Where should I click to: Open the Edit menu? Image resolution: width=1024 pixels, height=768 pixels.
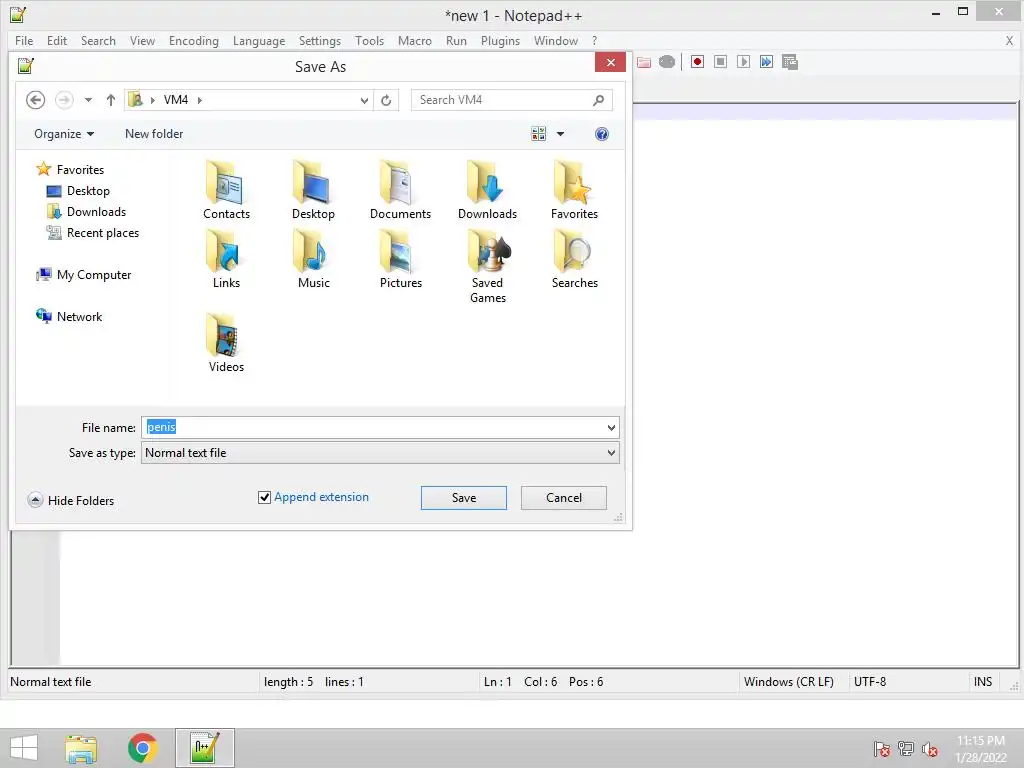coord(57,40)
